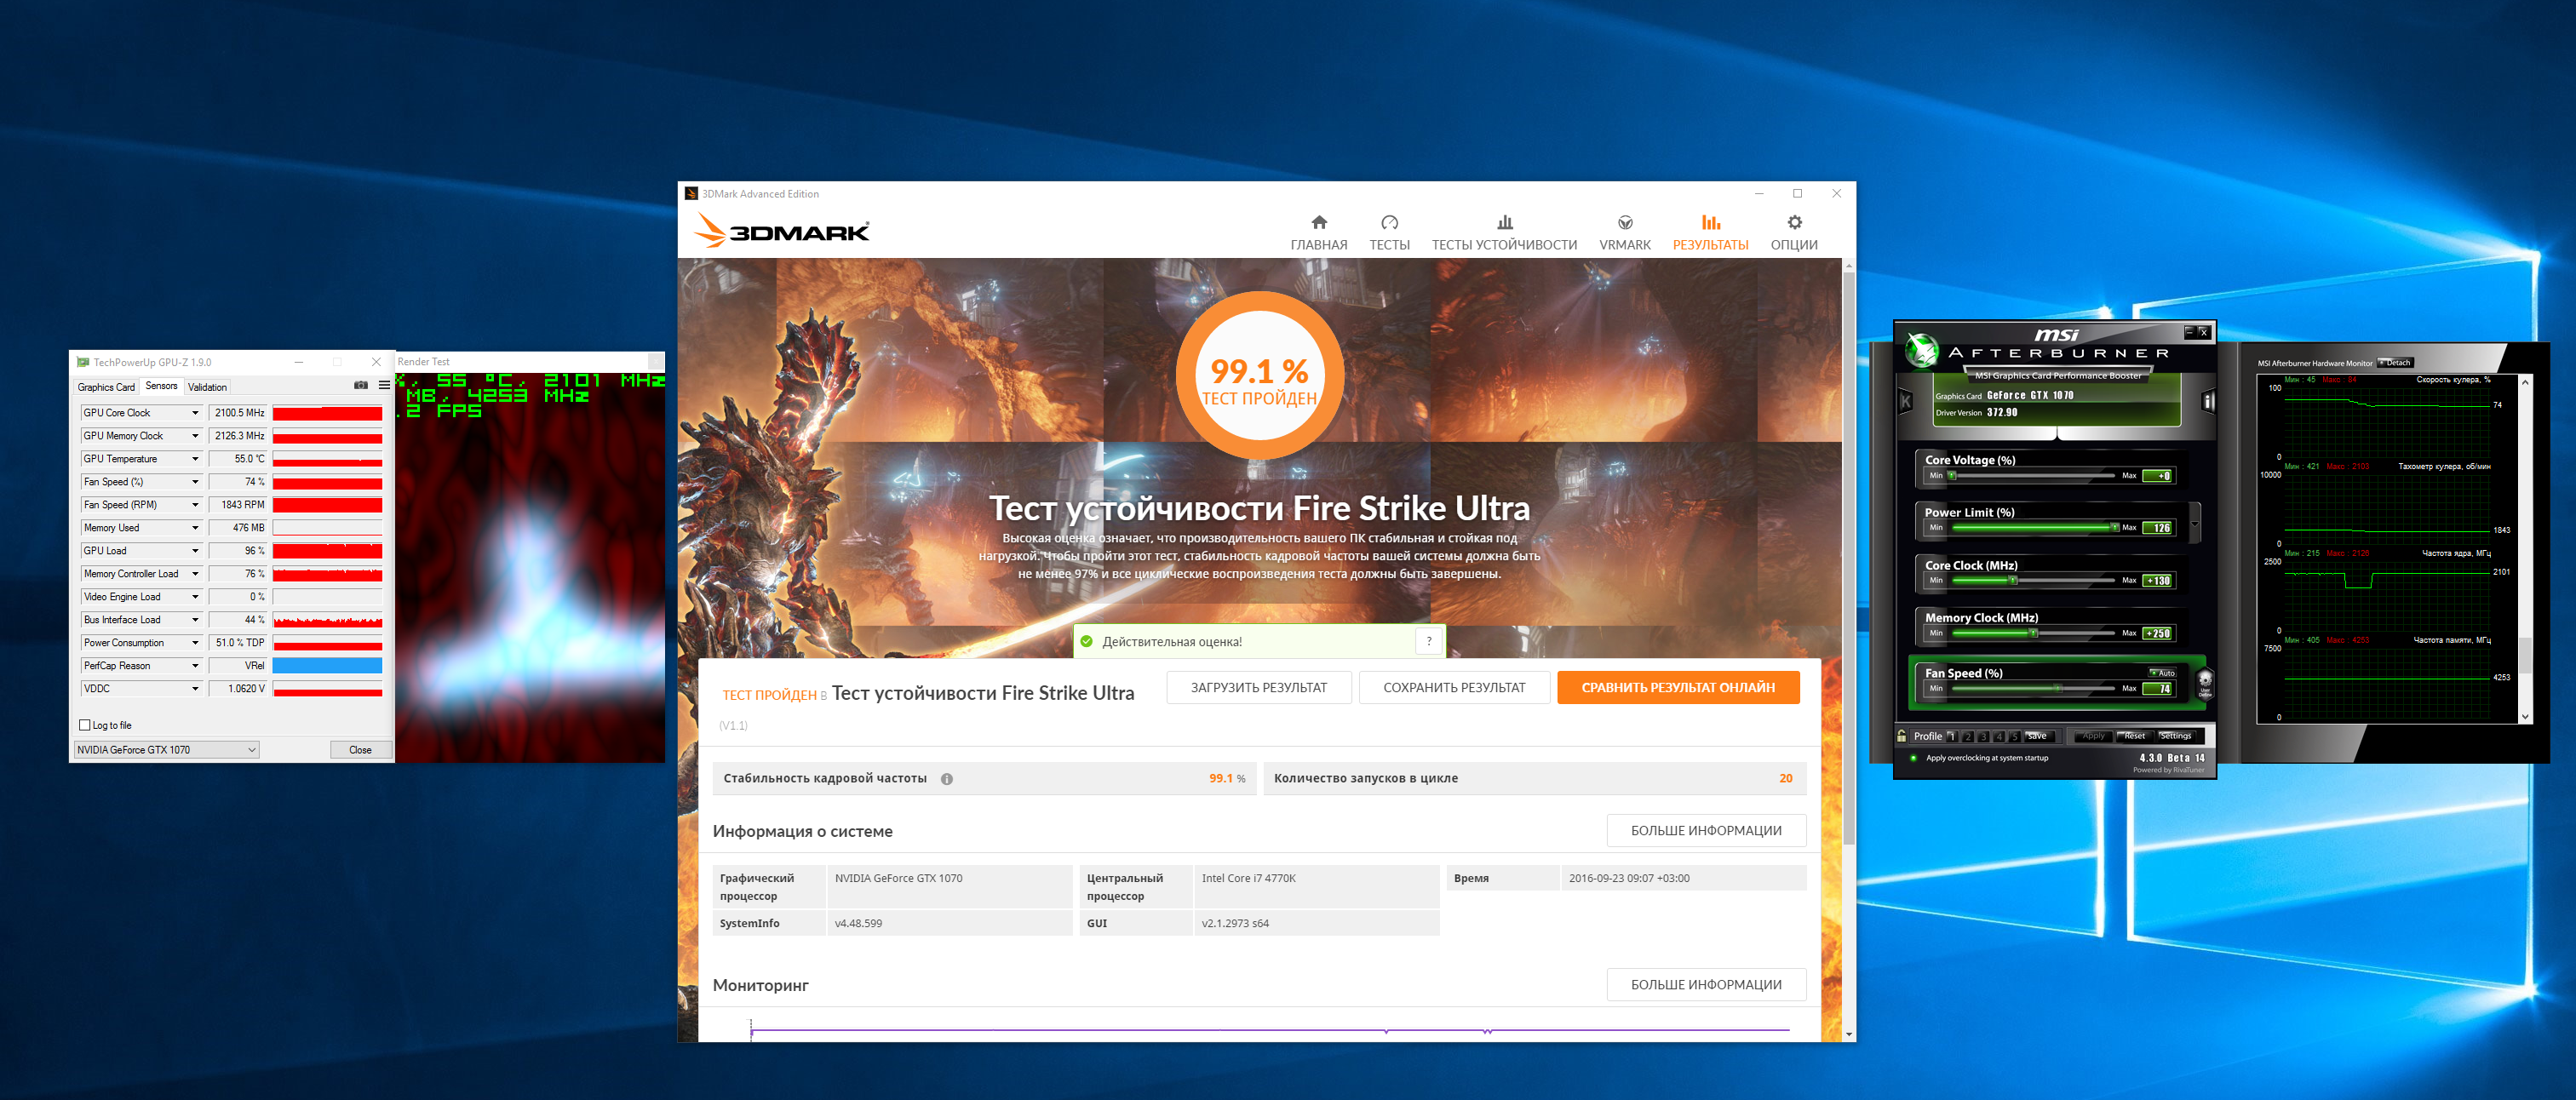Switch to GPU-Z Validation tab
The height and width of the screenshot is (1100, 2576).
pos(207,387)
